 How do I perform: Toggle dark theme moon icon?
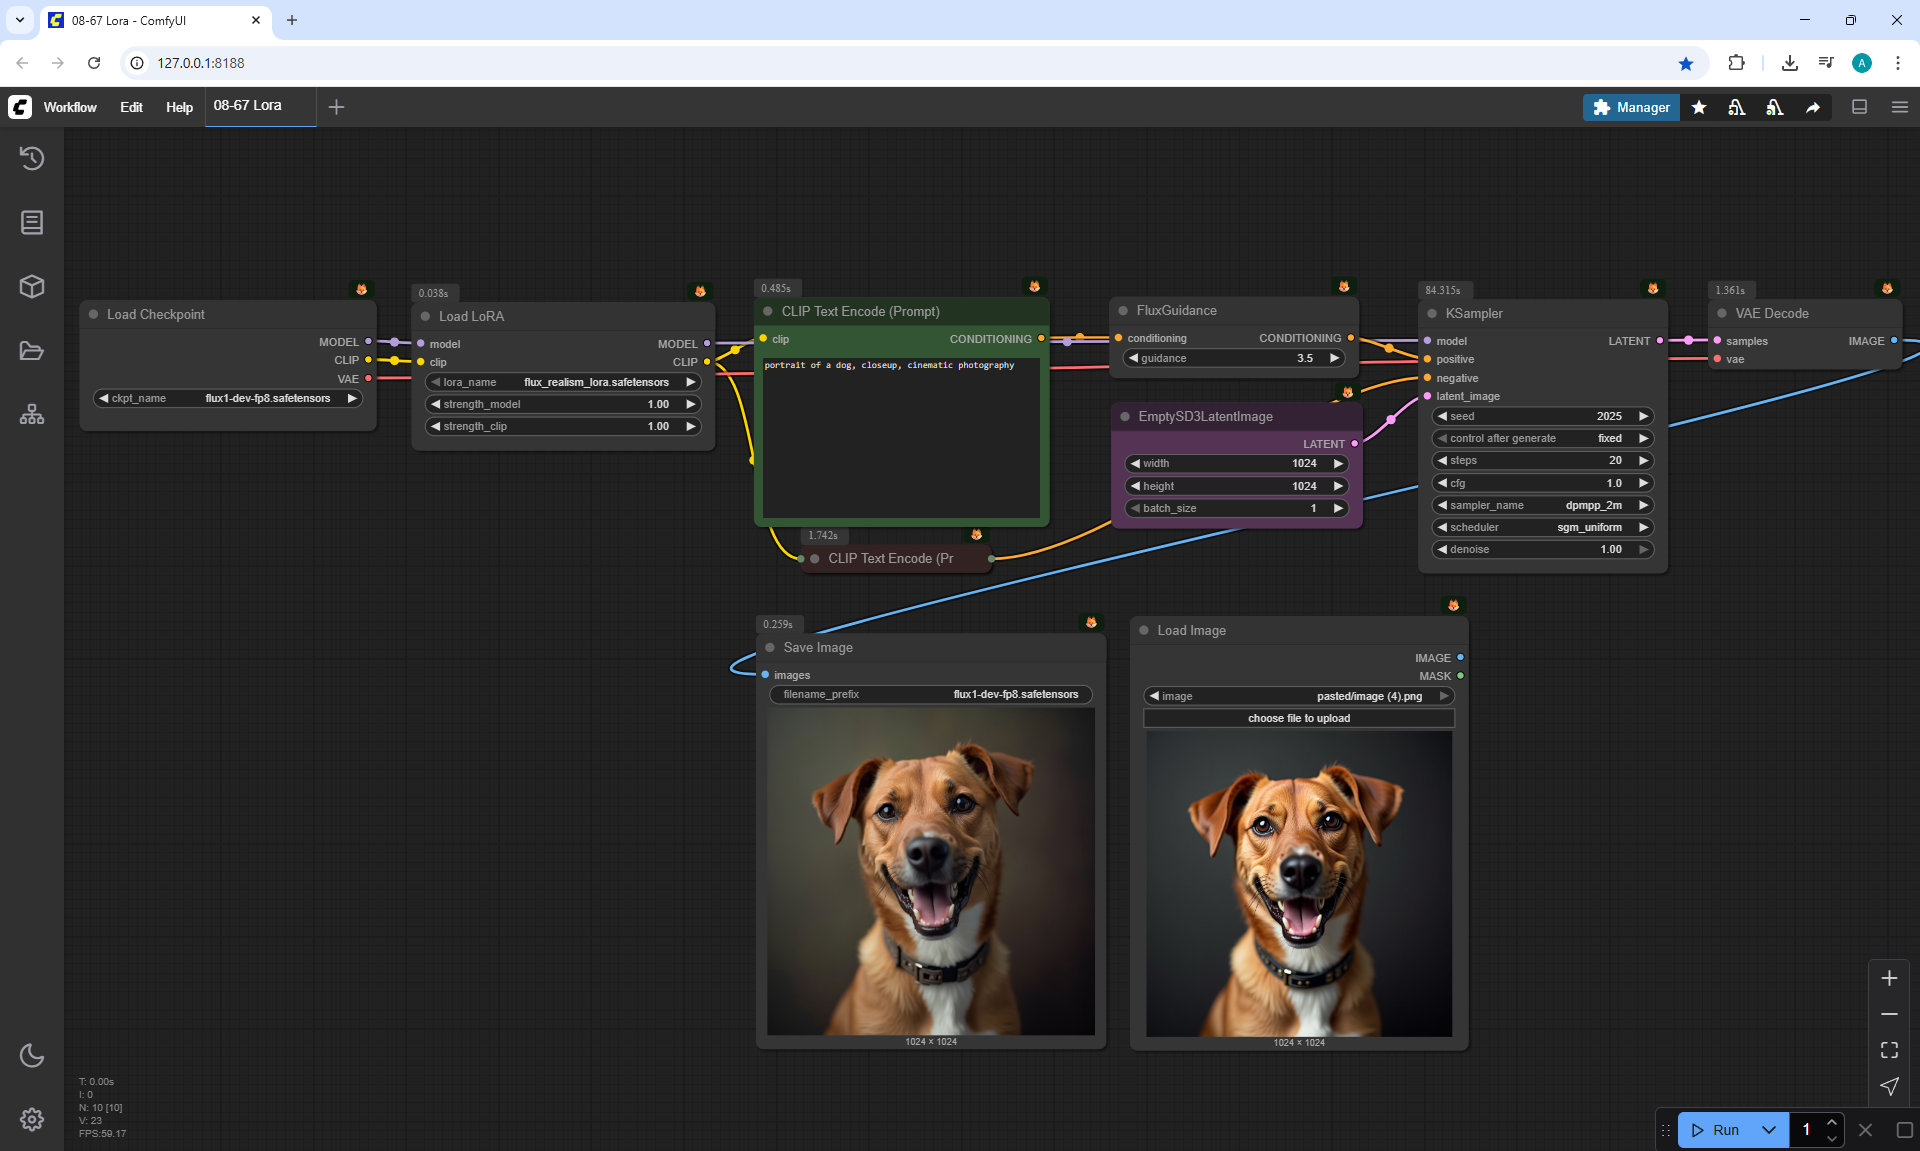(x=32, y=1055)
